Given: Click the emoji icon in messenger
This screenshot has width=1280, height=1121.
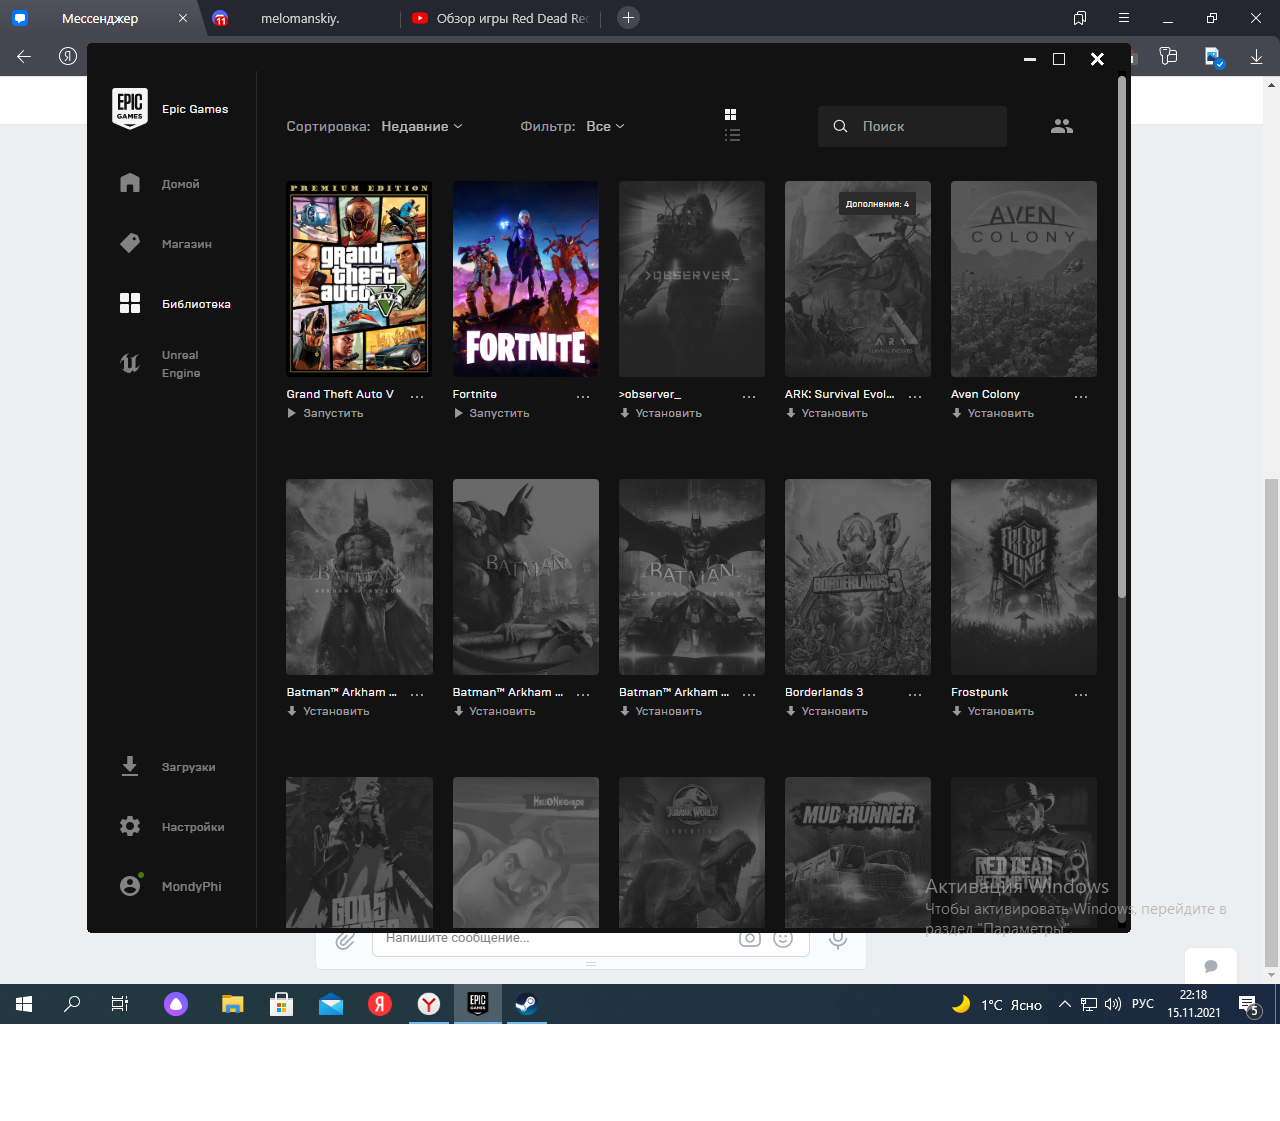Looking at the screenshot, I should click(783, 939).
